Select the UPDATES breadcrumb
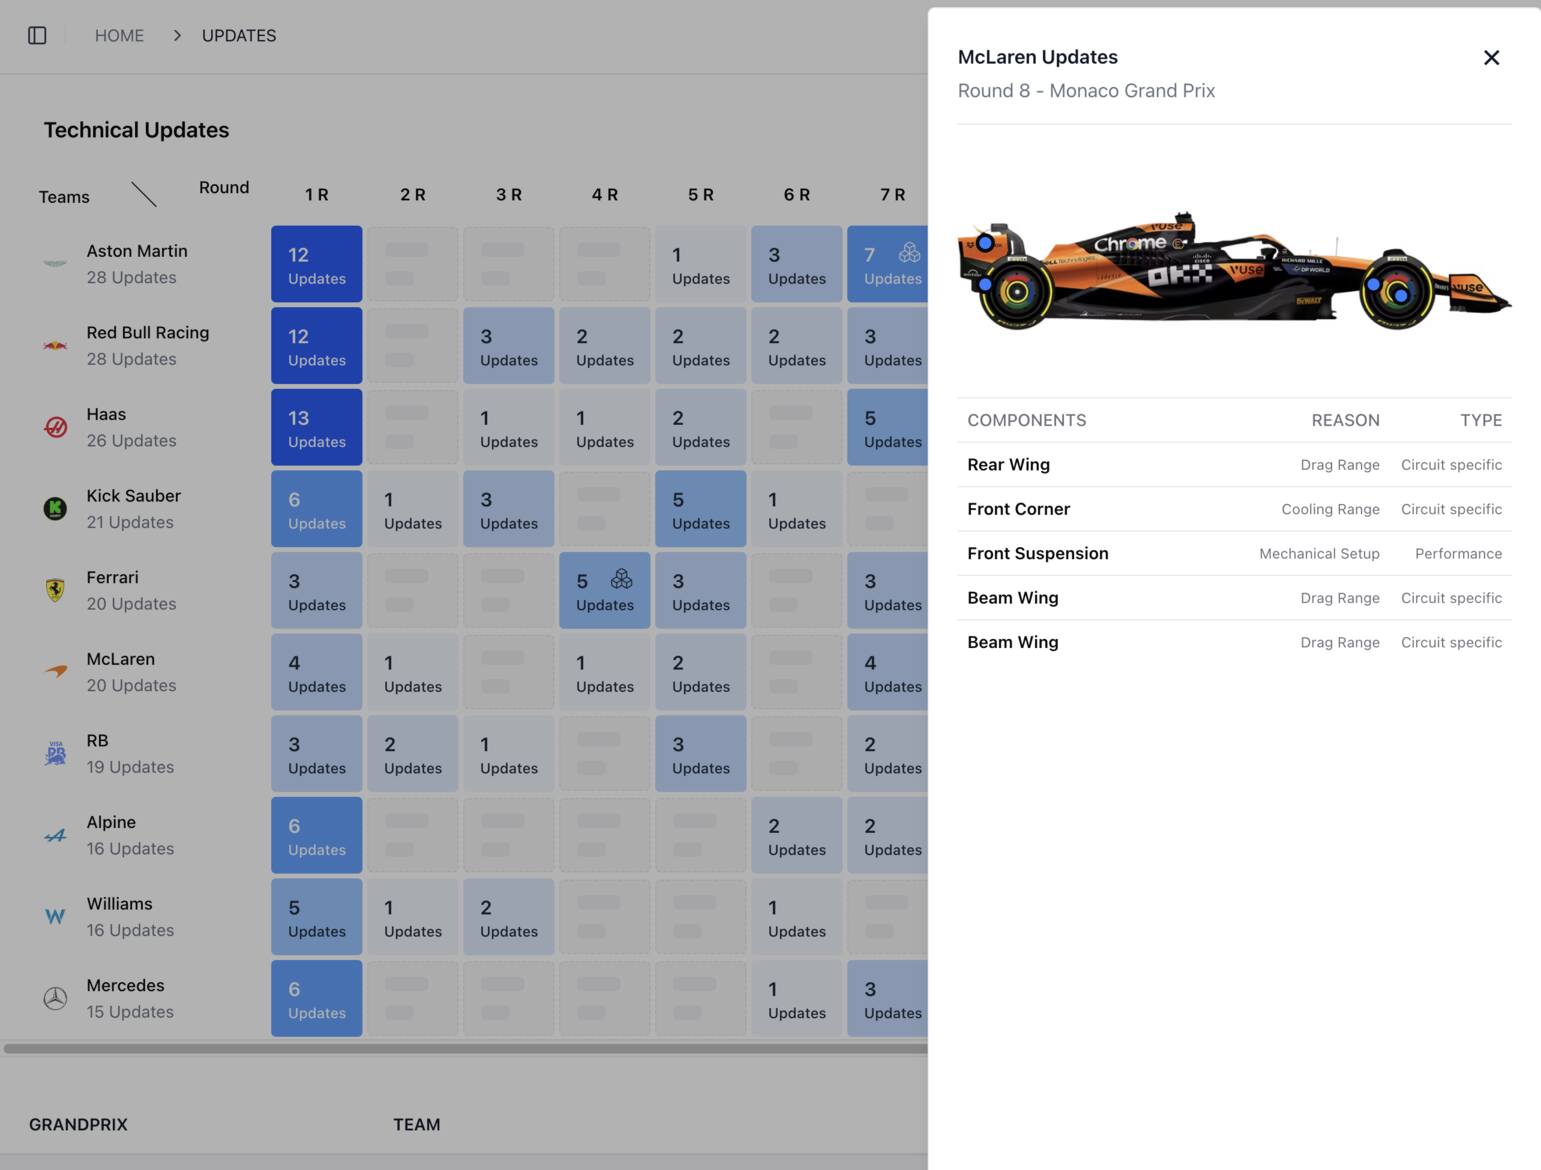Viewport: 1541px width, 1170px height. [239, 35]
